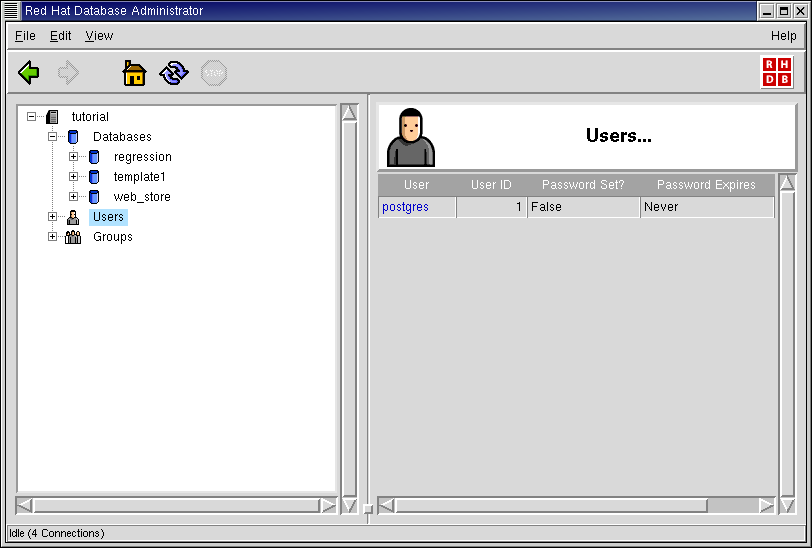Click the large user avatar picture
This screenshot has width=812, height=548.
tap(411, 137)
